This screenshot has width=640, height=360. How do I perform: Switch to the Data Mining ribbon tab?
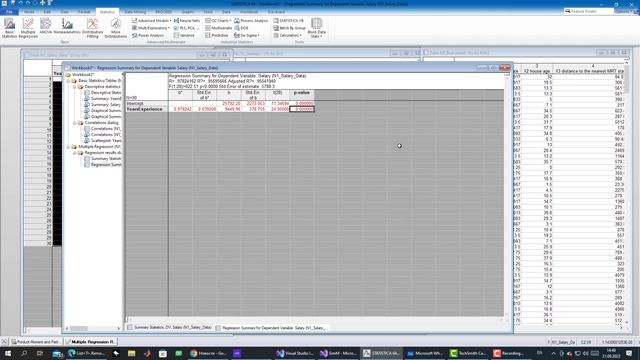(x=135, y=12)
